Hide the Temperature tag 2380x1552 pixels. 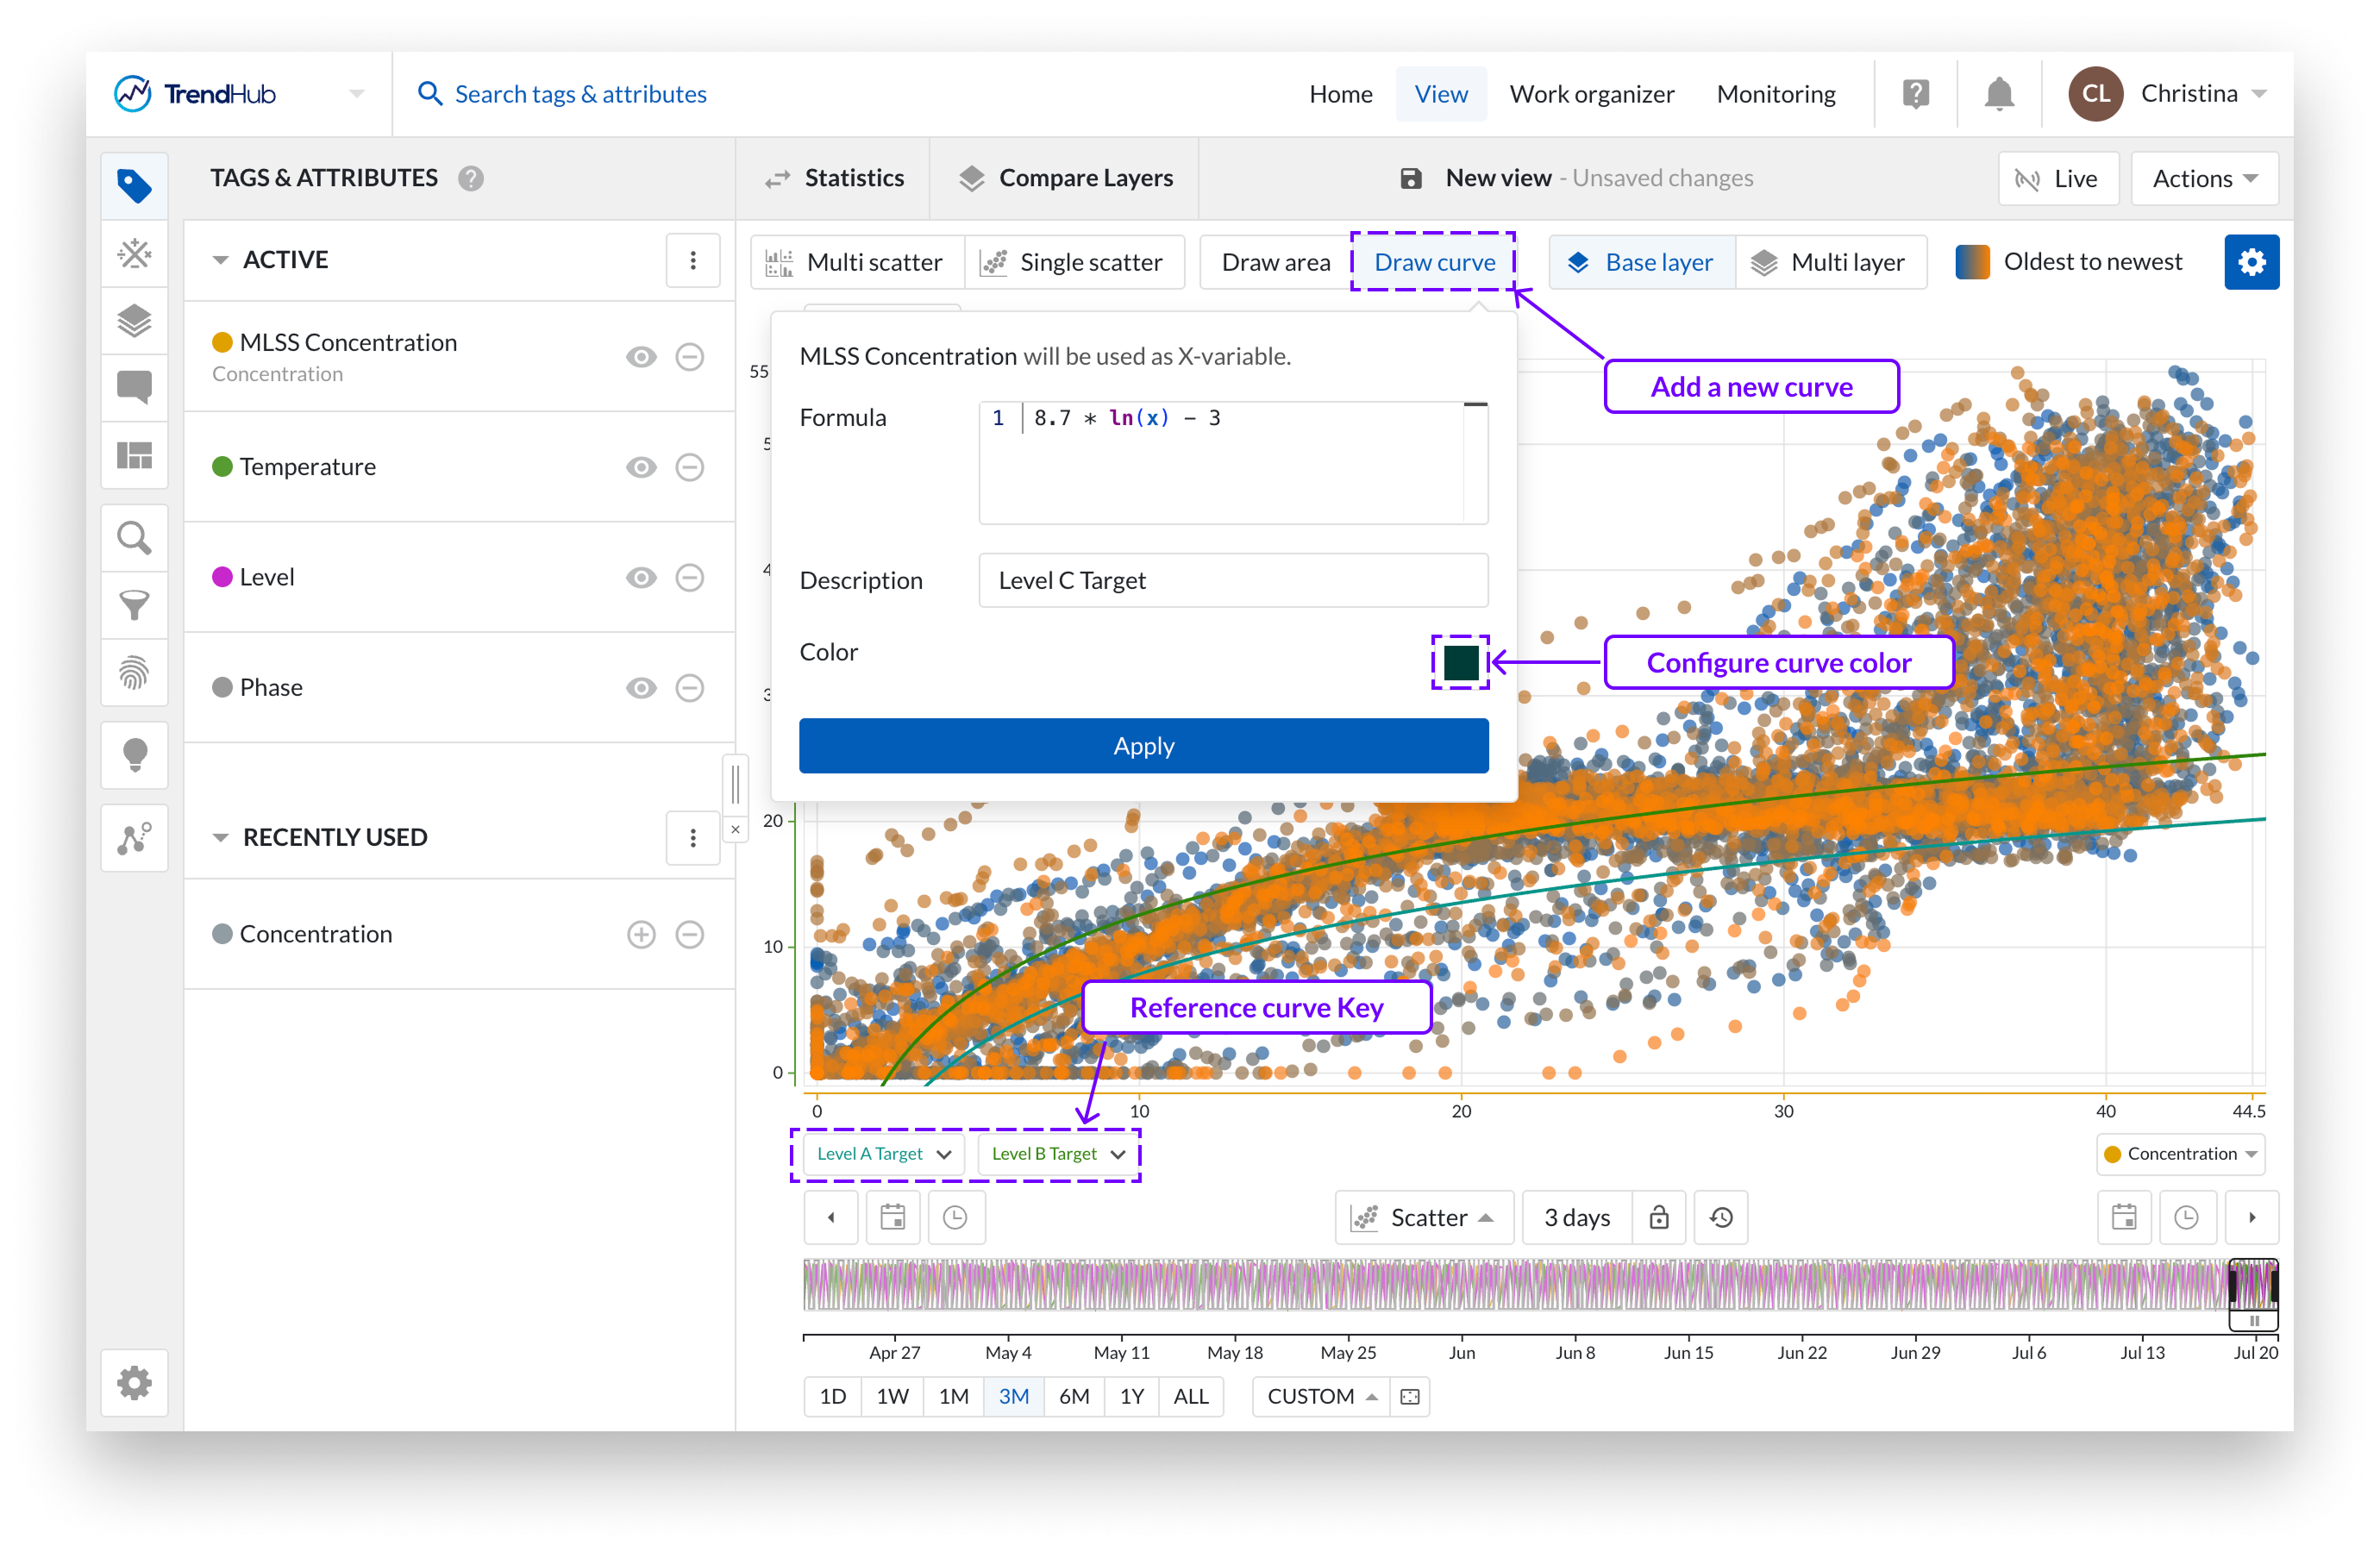tap(641, 466)
